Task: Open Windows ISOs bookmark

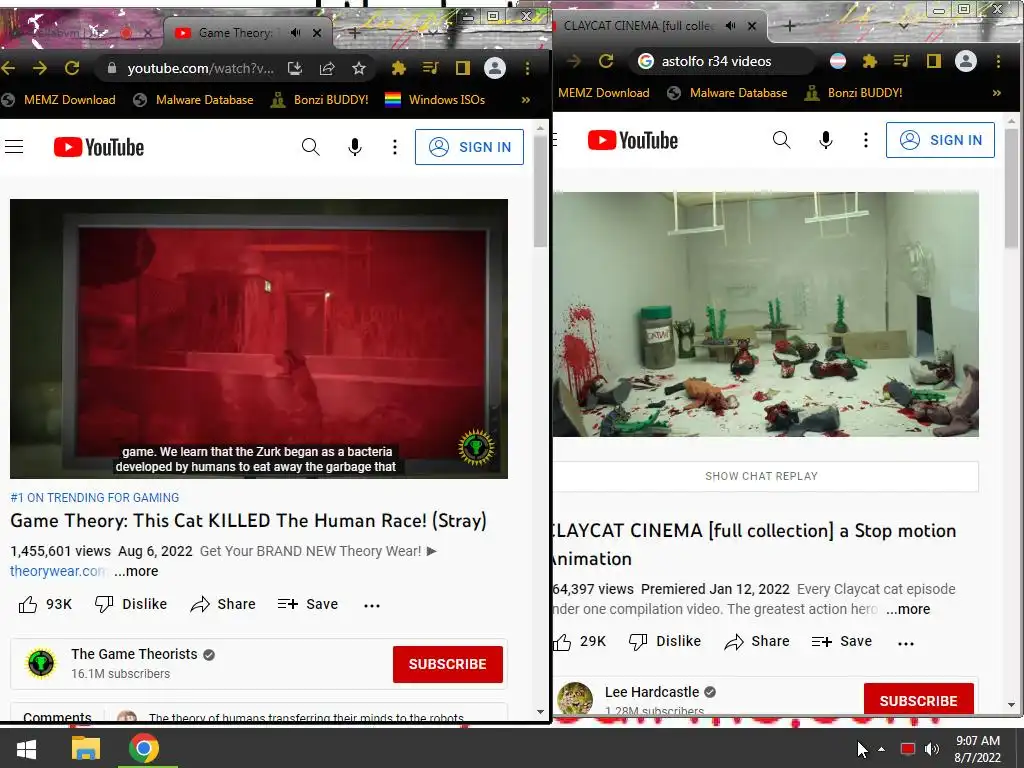Action: [435, 100]
